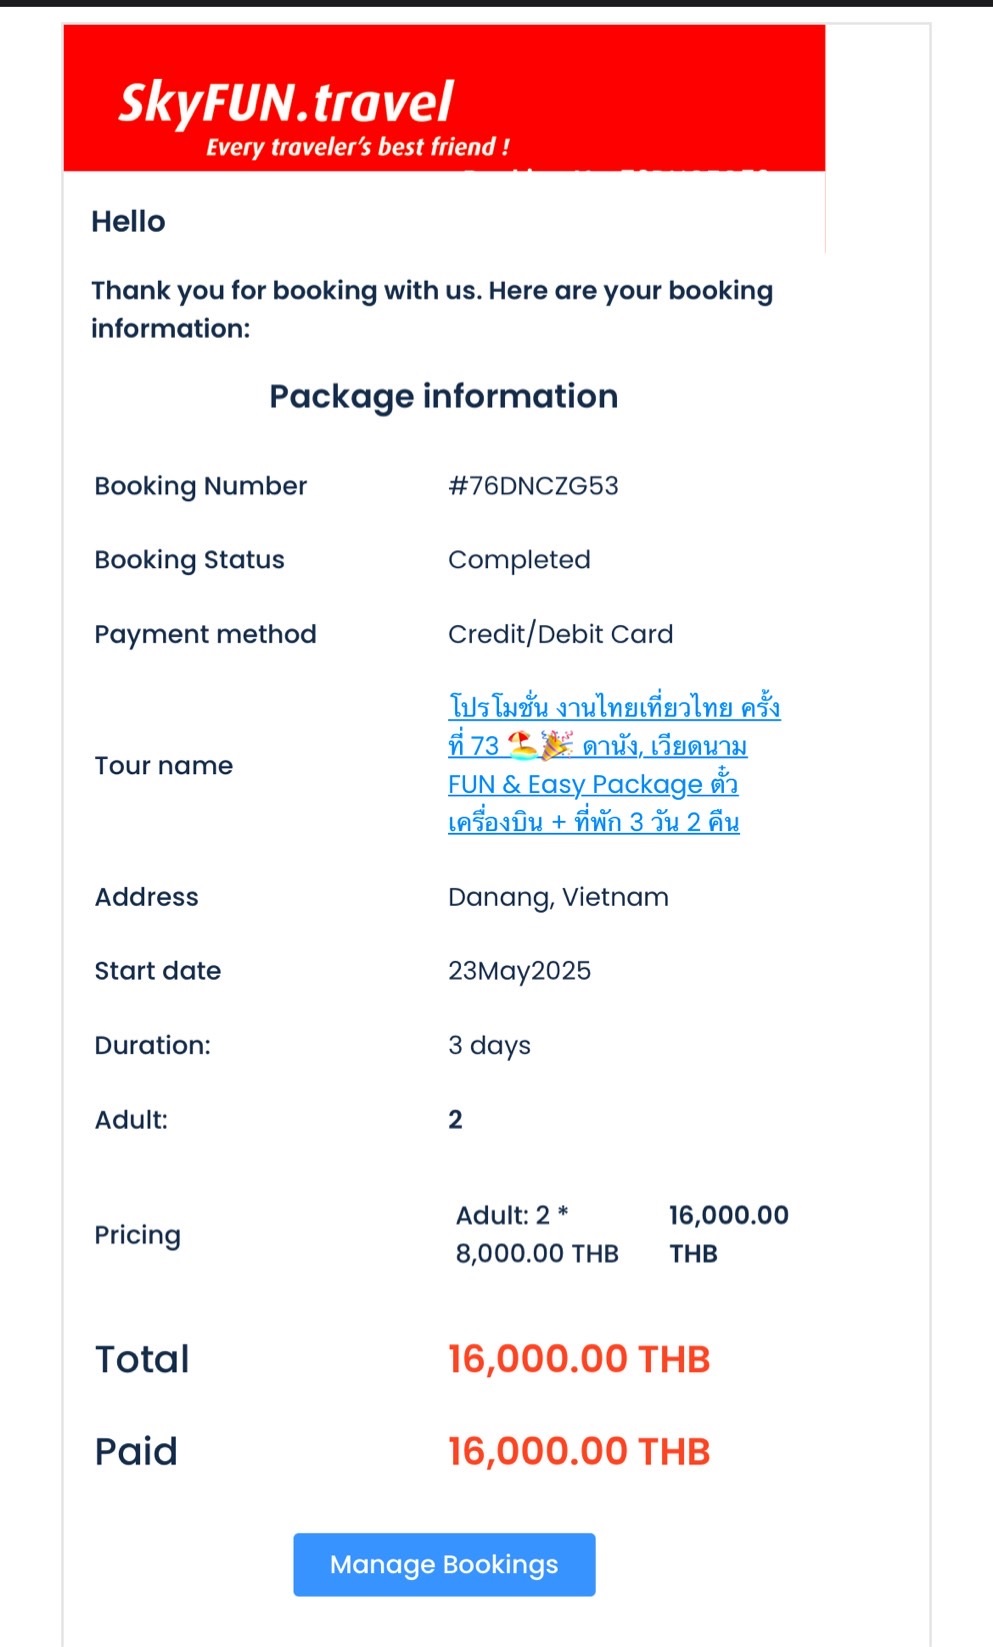Click the Booking Number label
Screen dimensions: 993x1647
[x=201, y=486]
